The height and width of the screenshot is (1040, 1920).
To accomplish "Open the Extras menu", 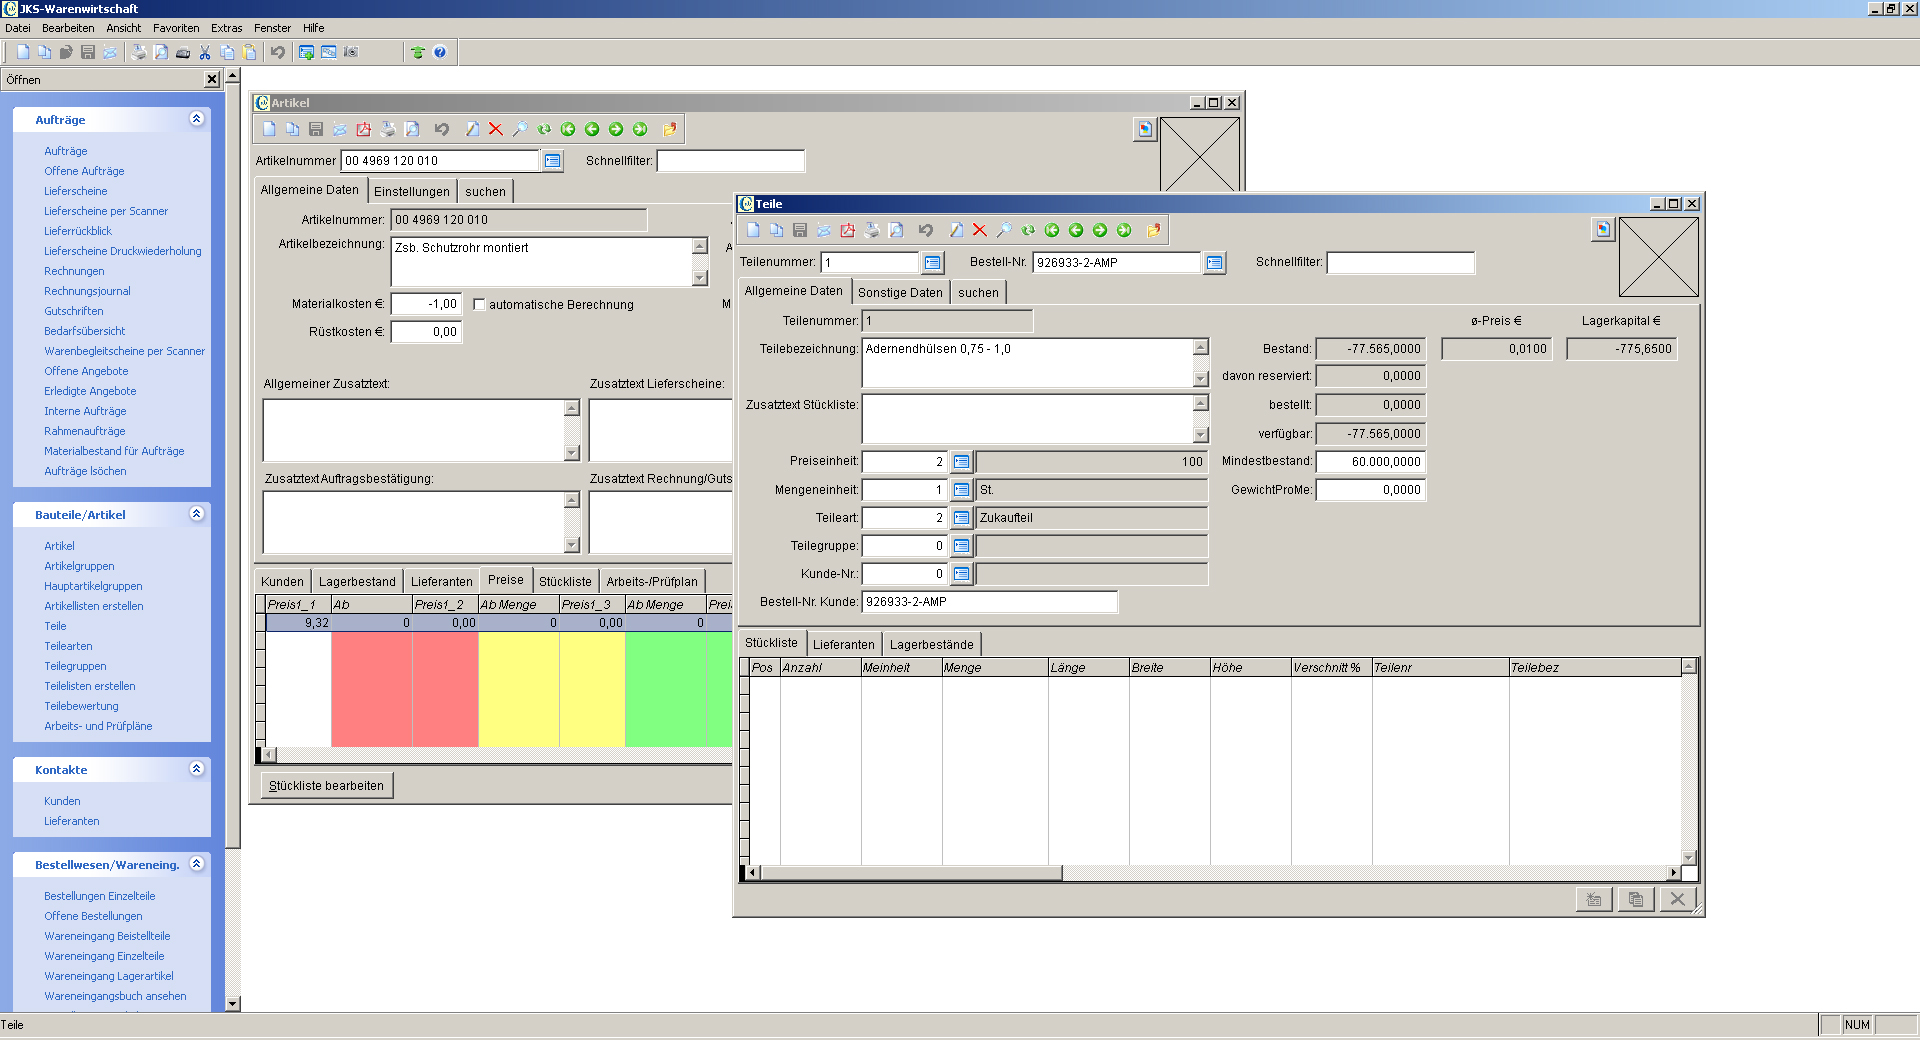I will 226,28.
